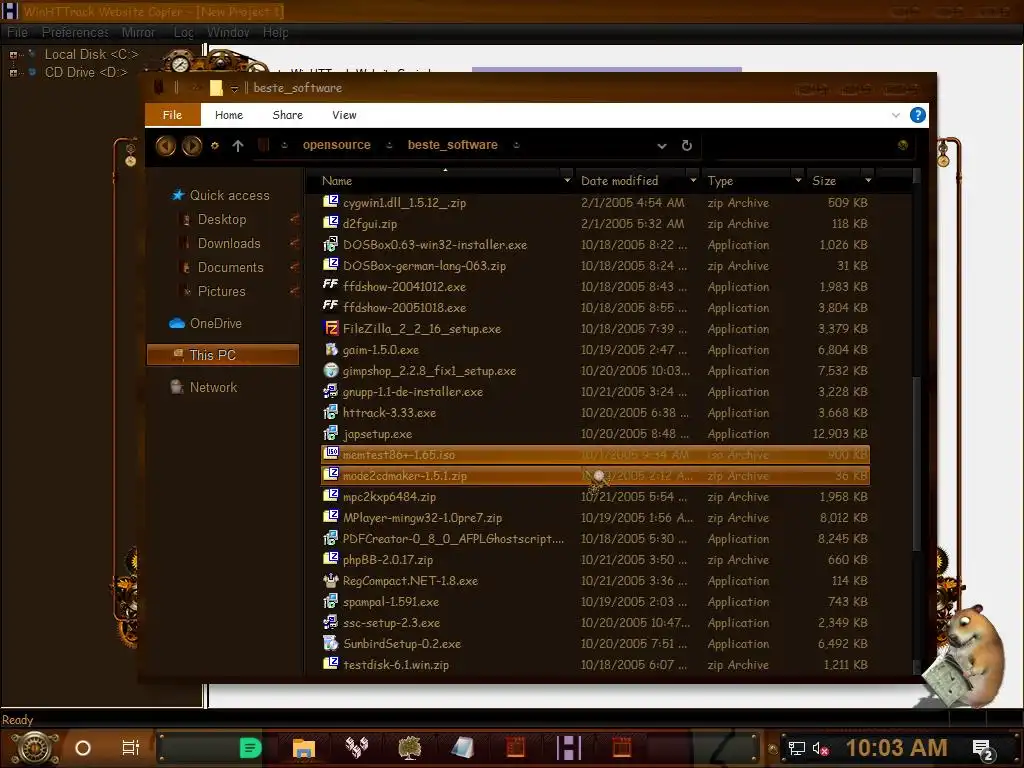The image size is (1024, 768).
Task: Open WinHTTrack Window menu
Action: click(x=228, y=32)
